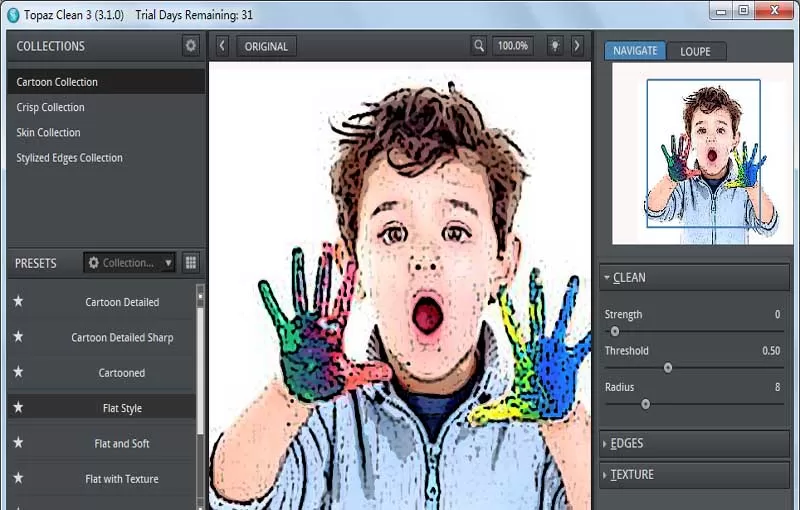The width and height of the screenshot is (800, 510).
Task: Click the Threshold slider handle
Action: point(668,368)
